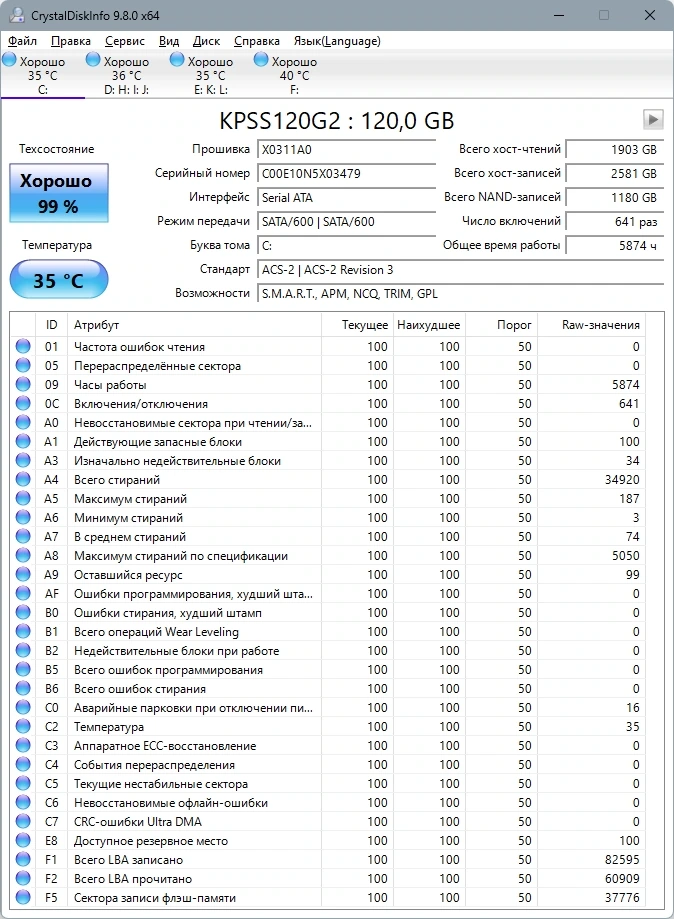674x919 pixels.
Task: Click the status icon for attribute 09 Часы работы
Action: pyautogui.click(x=23, y=384)
